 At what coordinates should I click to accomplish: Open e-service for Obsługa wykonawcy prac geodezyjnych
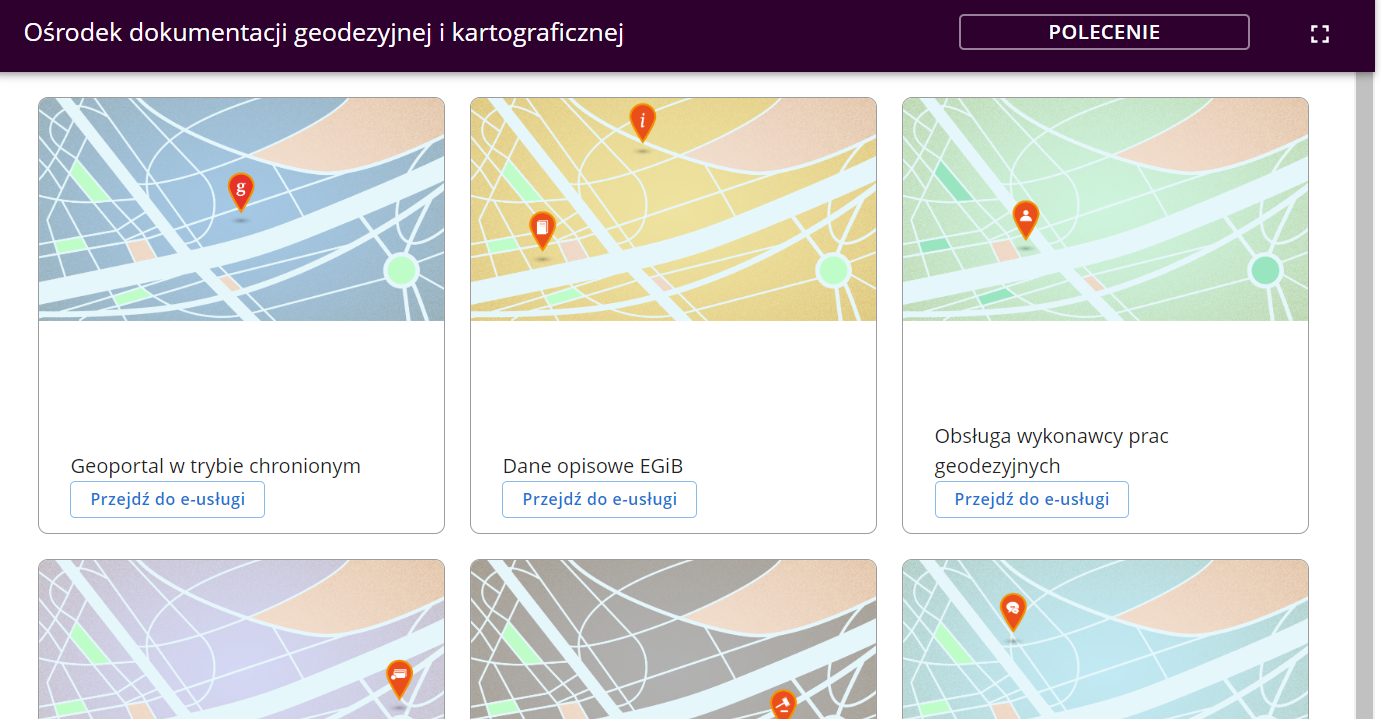1031,499
